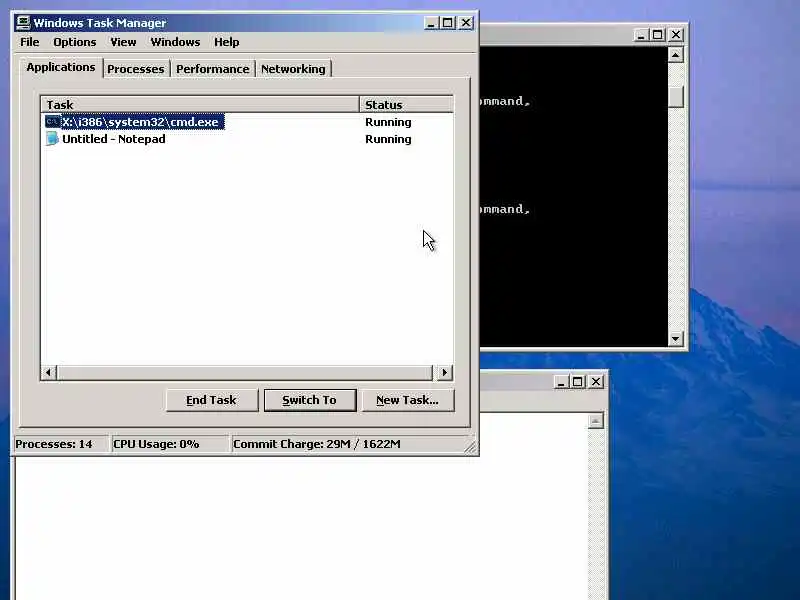Click the Running status of cmd.exe
Screen dimensions: 800x600
[388, 122]
